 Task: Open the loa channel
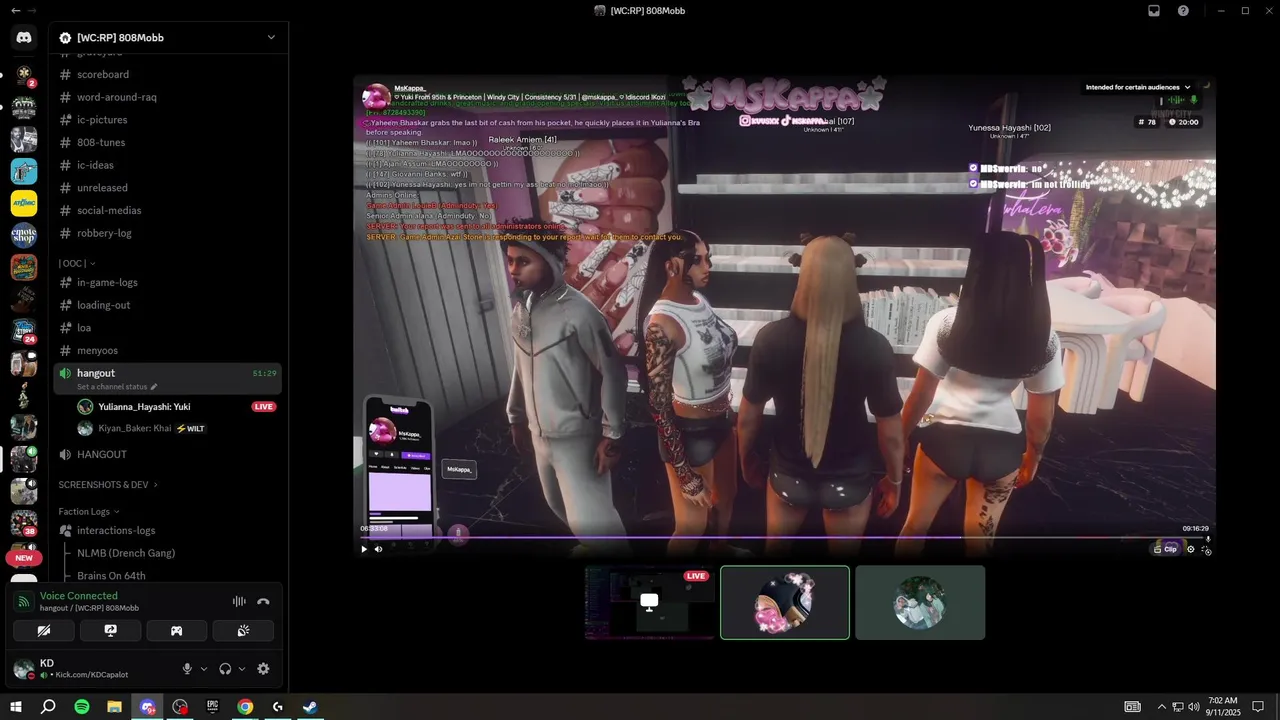click(167, 328)
